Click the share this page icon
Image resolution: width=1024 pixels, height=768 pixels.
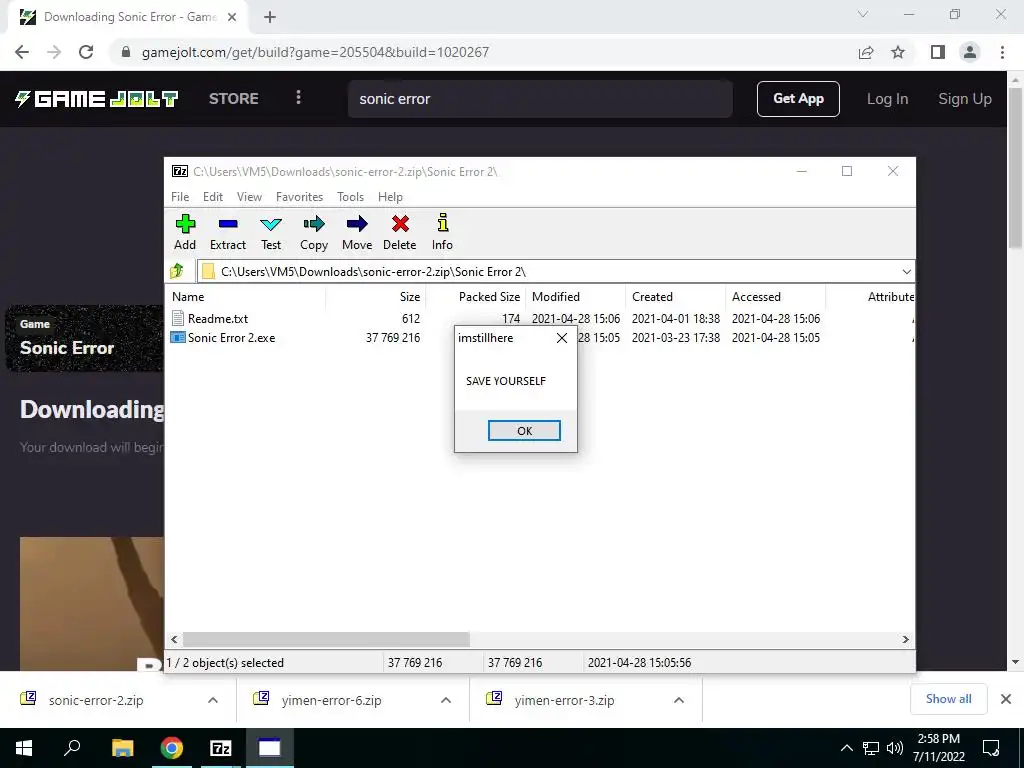pos(866,52)
